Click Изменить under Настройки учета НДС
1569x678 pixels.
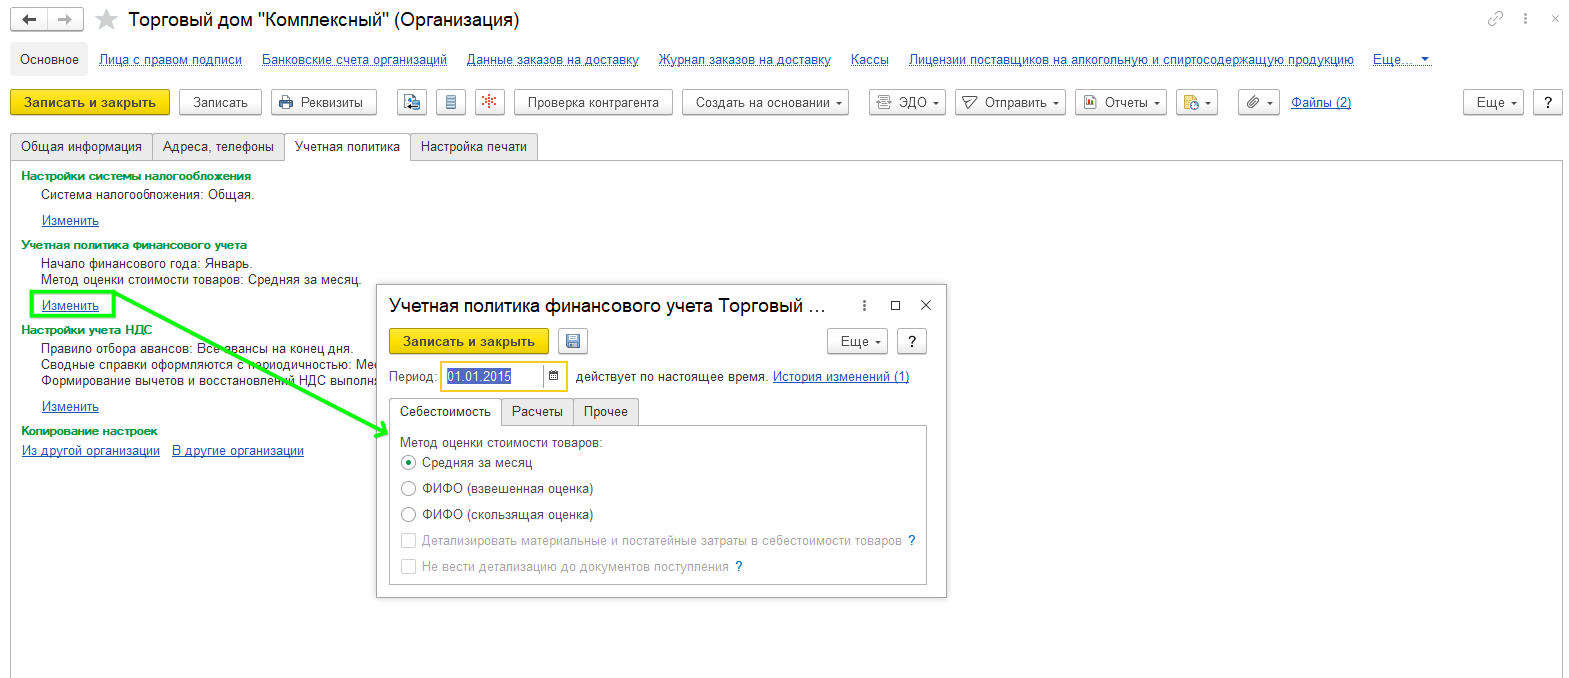(x=70, y=406)
